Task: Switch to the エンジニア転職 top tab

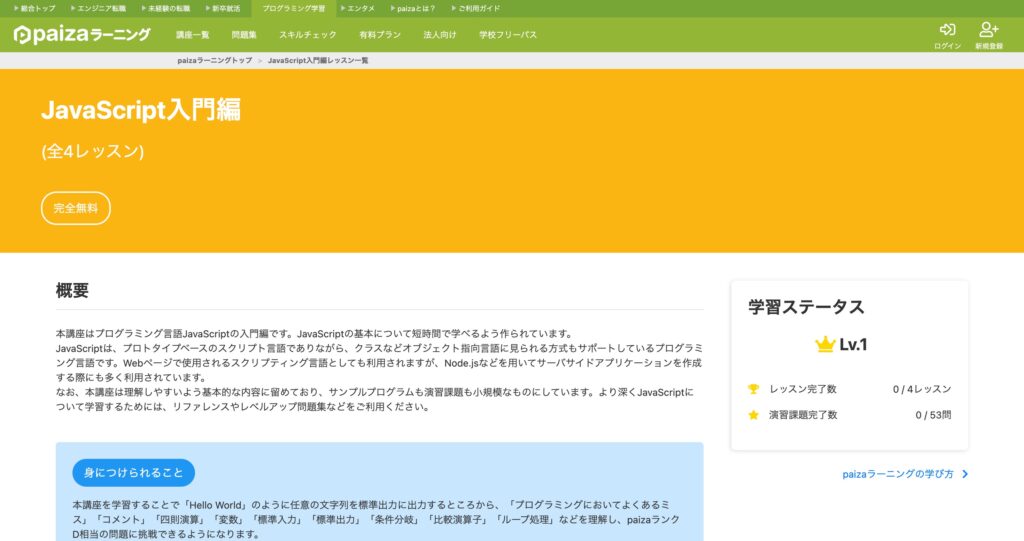Action: tap(102, 8)
